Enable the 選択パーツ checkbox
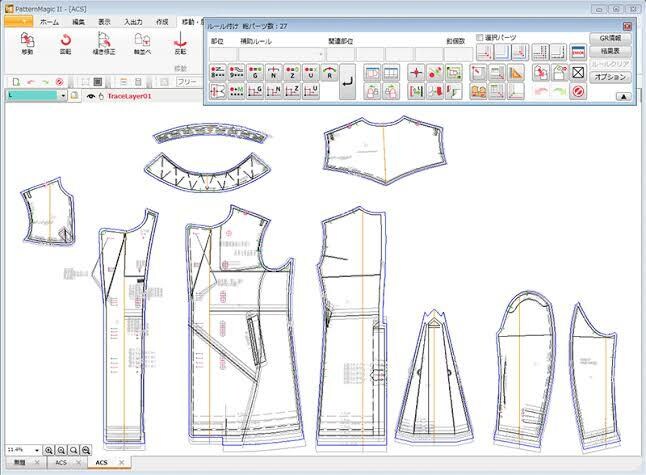Screen dimensions: 646x475 tap(480, 37)
